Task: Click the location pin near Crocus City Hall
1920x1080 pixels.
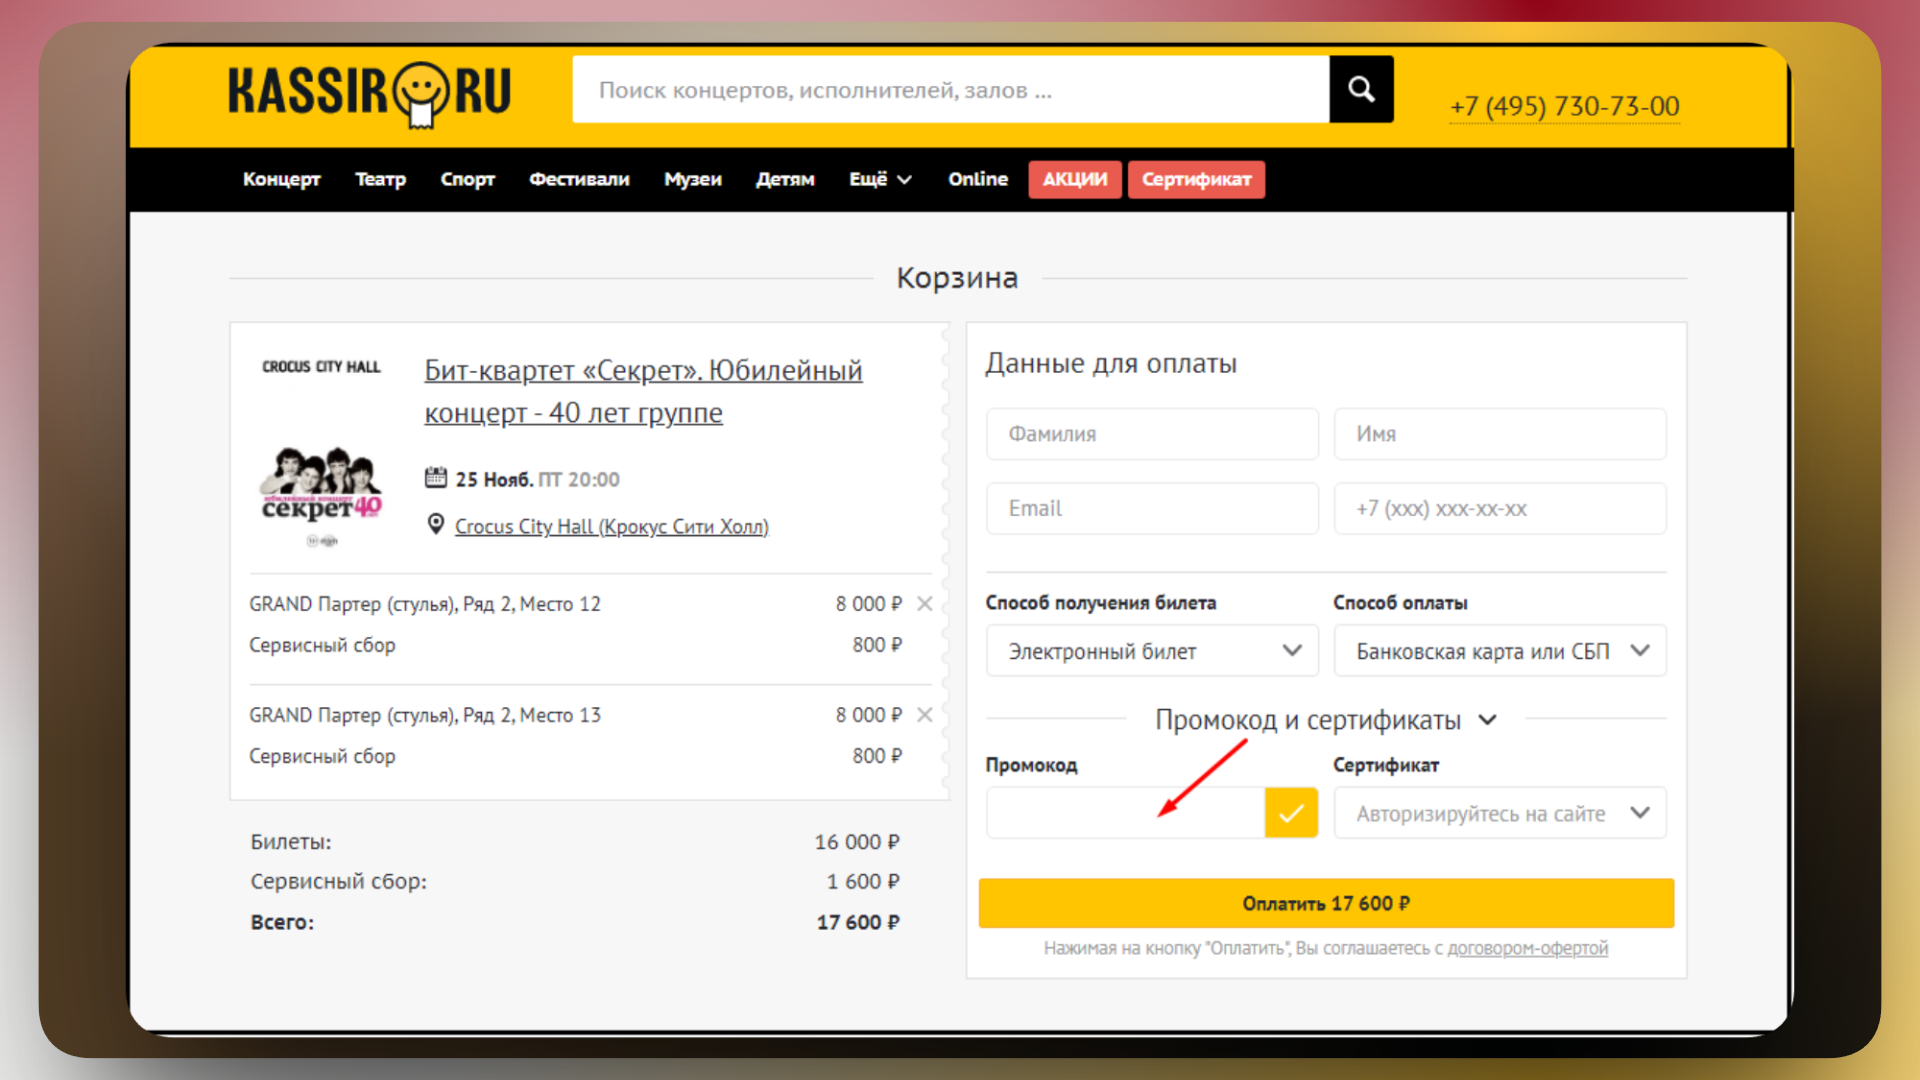Action: click(435, 523)
